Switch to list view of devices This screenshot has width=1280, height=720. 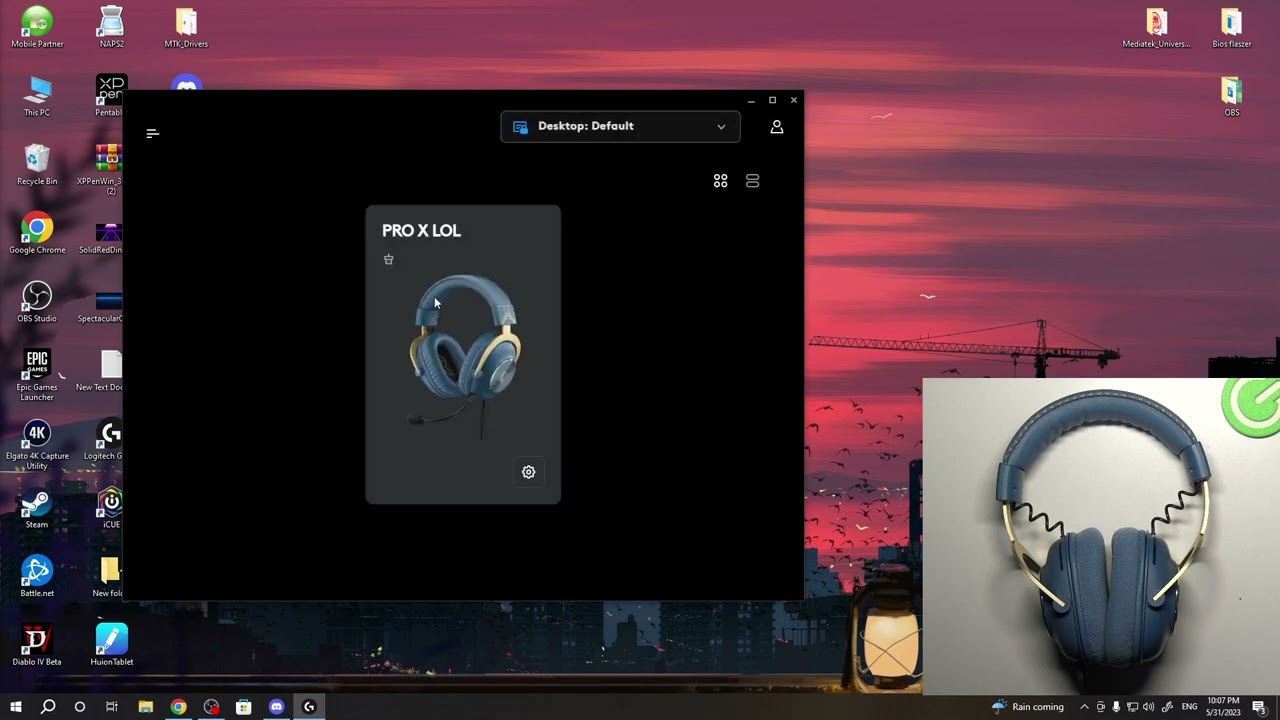pos(753,181)
